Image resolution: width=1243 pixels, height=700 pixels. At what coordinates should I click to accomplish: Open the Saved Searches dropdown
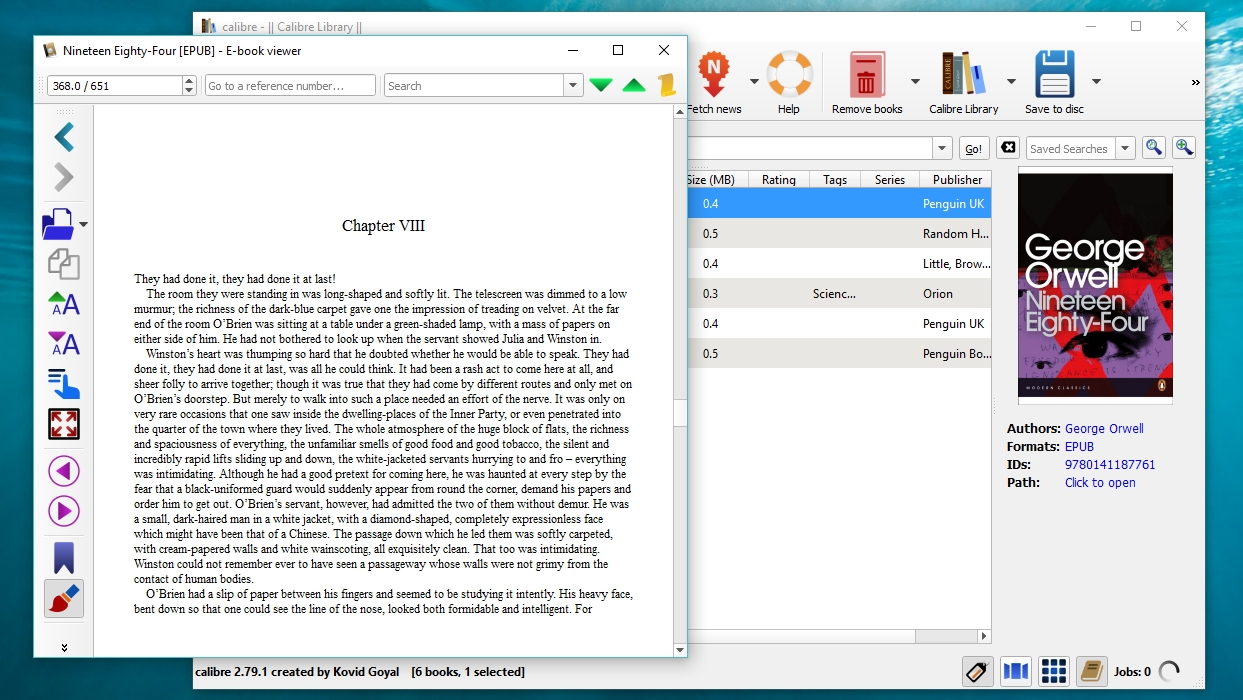tap(1126, 147)
